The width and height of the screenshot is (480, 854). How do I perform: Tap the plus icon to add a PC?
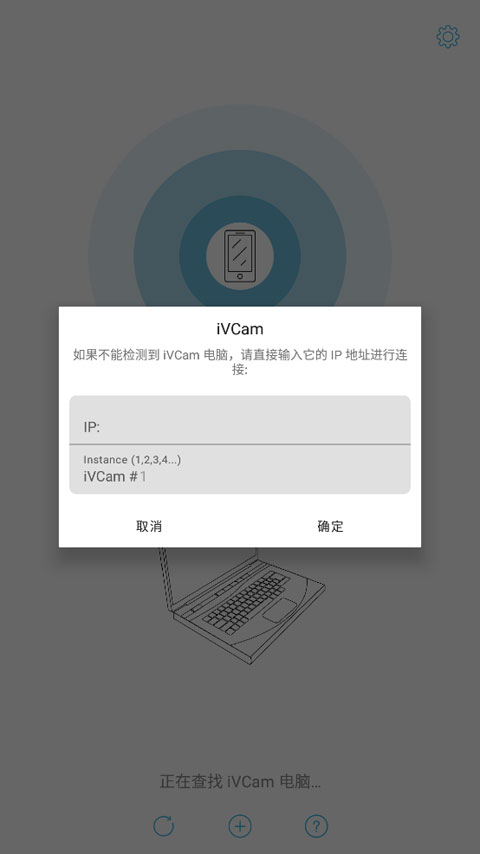240,826
